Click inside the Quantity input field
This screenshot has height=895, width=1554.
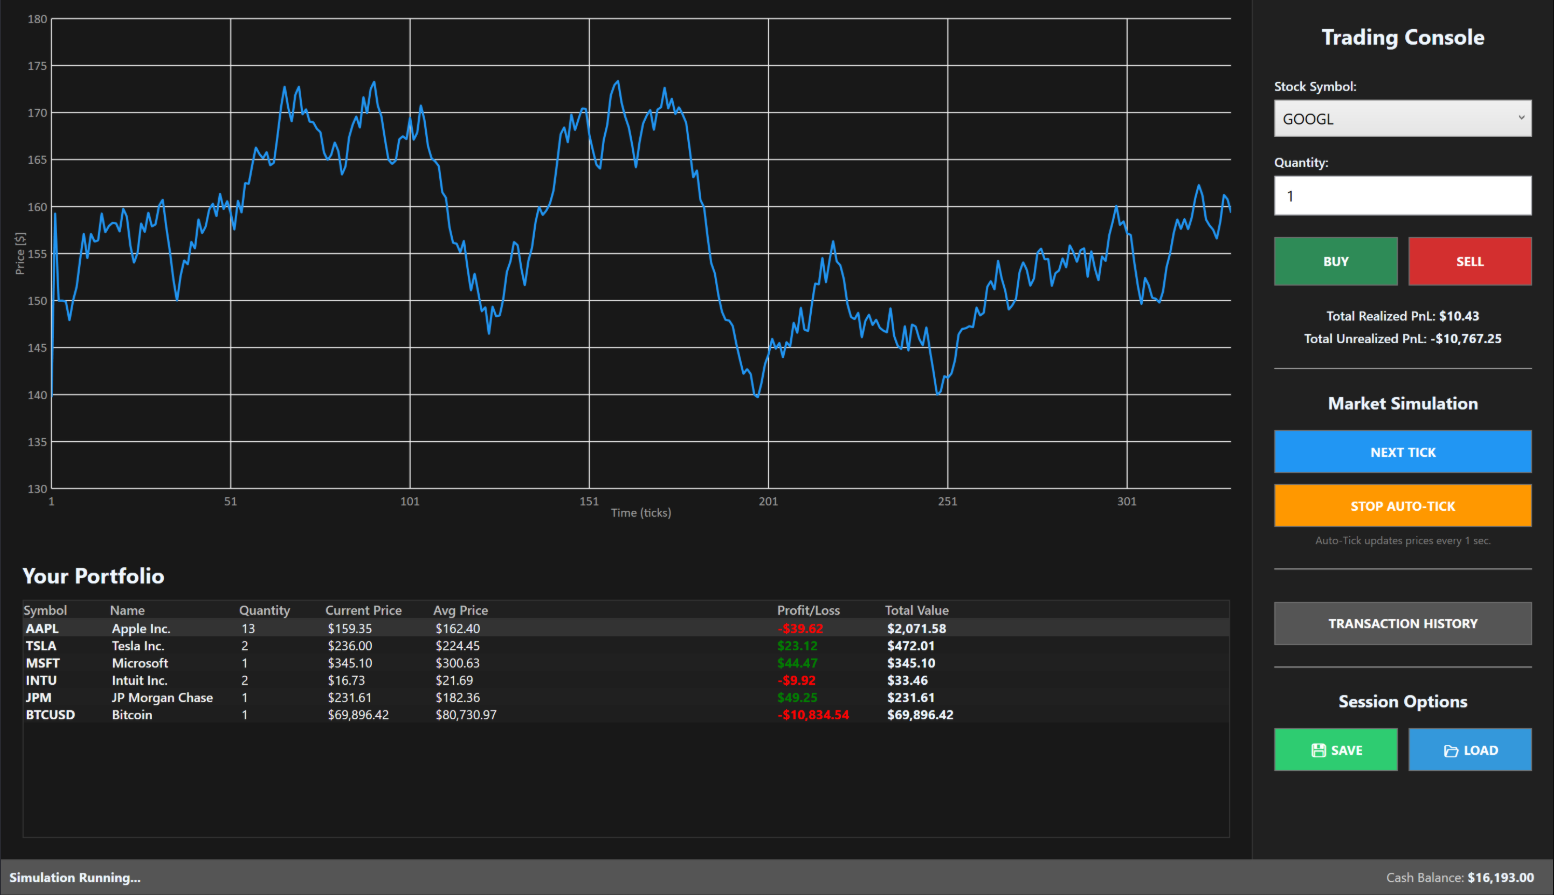point(1402,195)
